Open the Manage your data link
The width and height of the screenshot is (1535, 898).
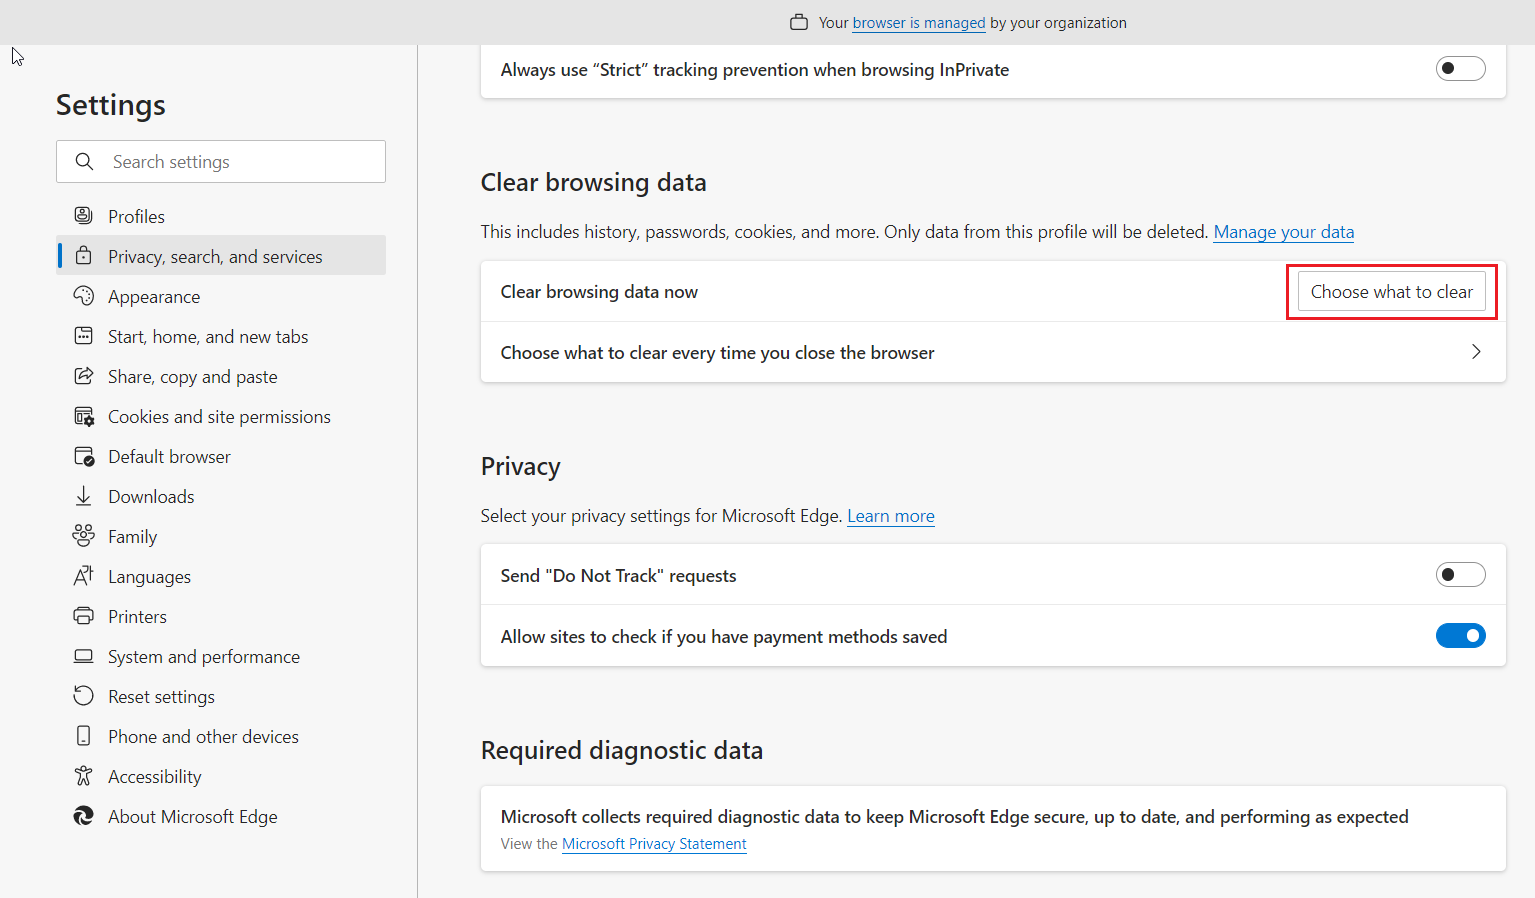(x=1283, y=231)
